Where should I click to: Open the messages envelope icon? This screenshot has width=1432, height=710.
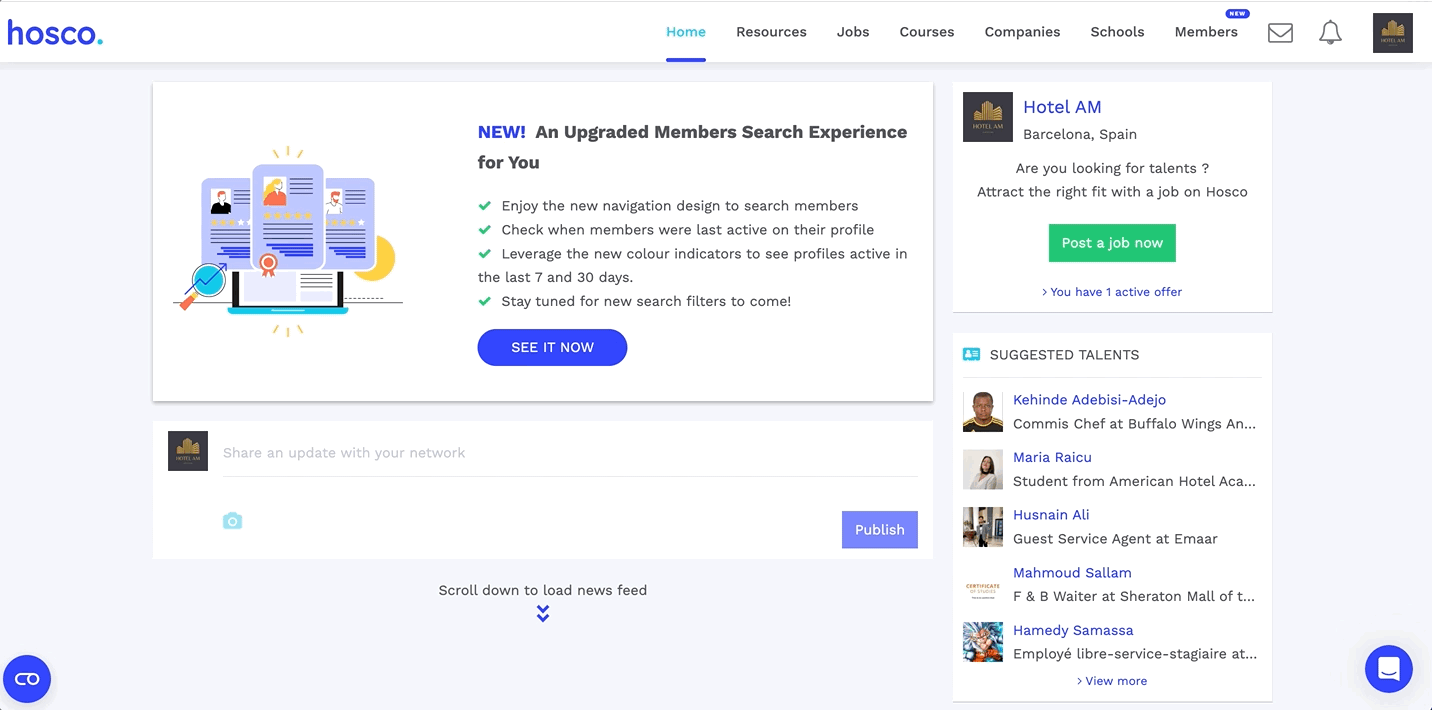click(x=1280, y=33)
